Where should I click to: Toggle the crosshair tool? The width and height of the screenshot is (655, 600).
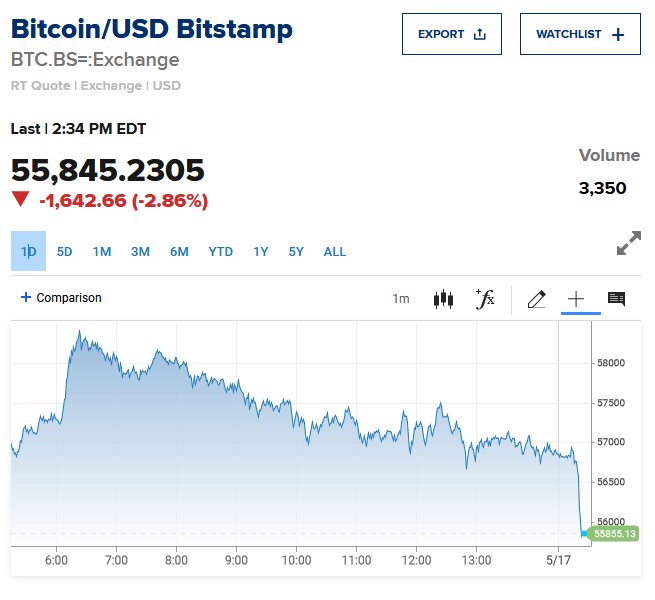pyautogui.click(x=576, y=299)
